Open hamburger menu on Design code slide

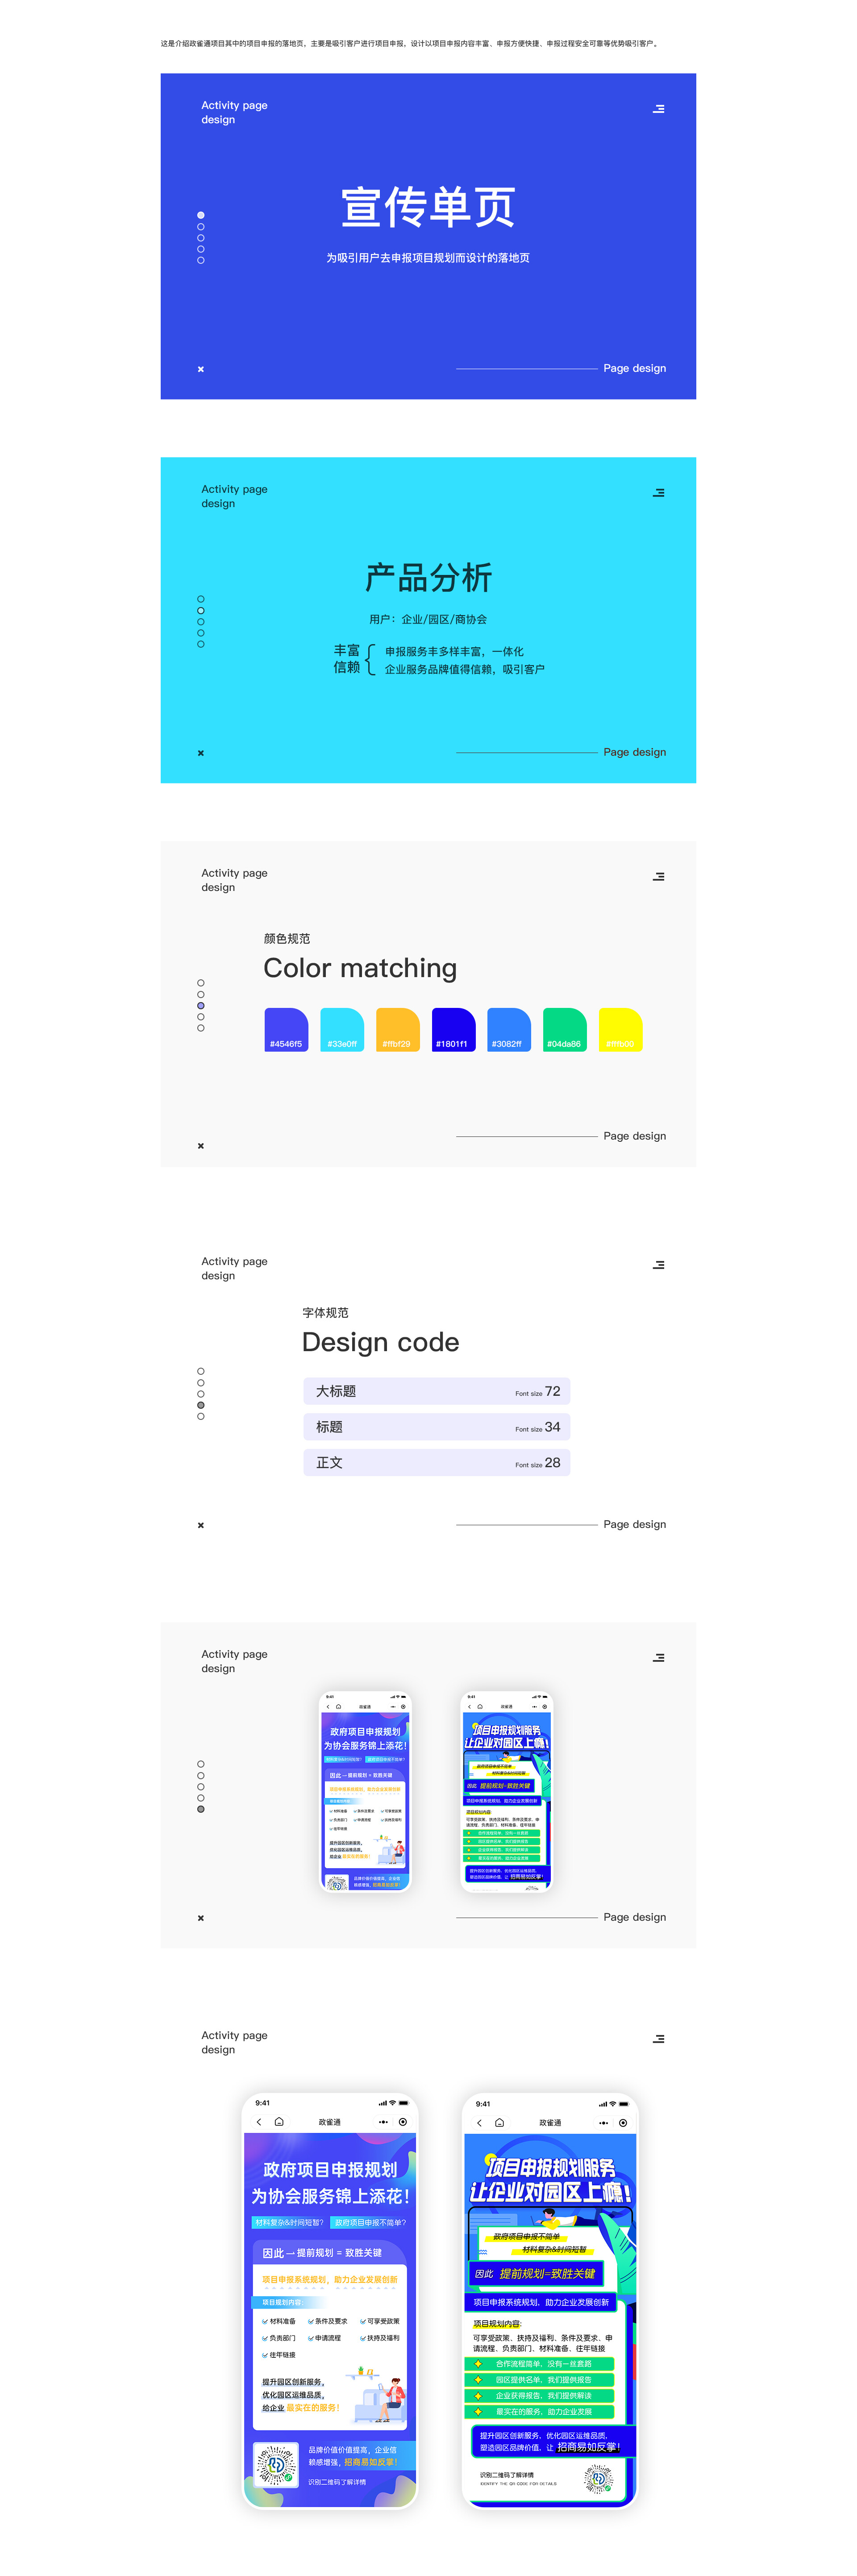coord(658,1265)
